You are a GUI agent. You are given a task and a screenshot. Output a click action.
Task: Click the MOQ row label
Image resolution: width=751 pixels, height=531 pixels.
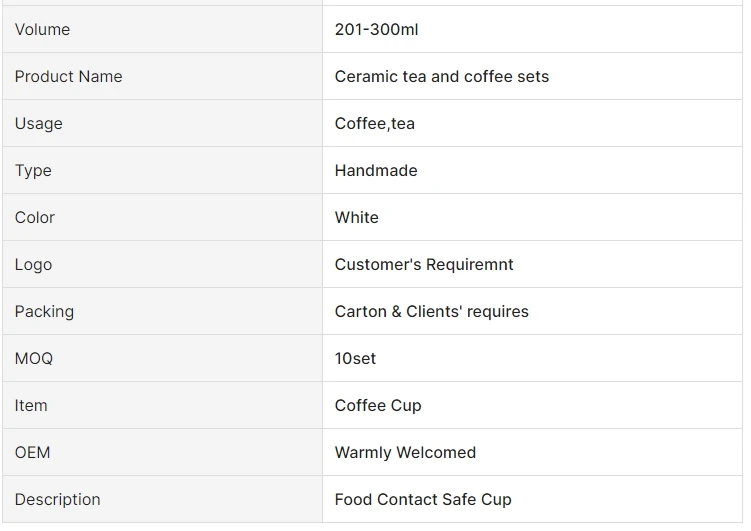pyautogui.click(x=33, y=359)
